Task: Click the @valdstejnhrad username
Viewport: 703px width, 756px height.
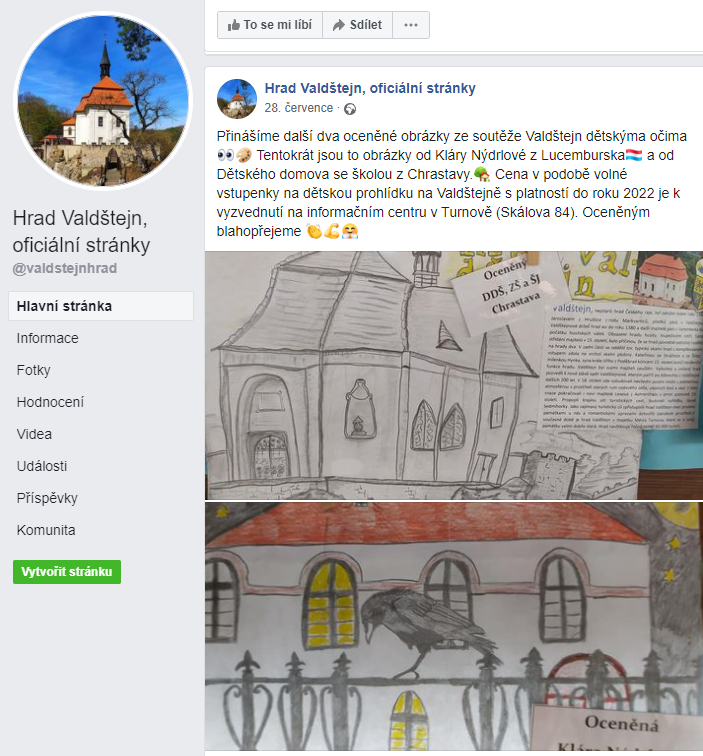Action: tap(65, 269)
